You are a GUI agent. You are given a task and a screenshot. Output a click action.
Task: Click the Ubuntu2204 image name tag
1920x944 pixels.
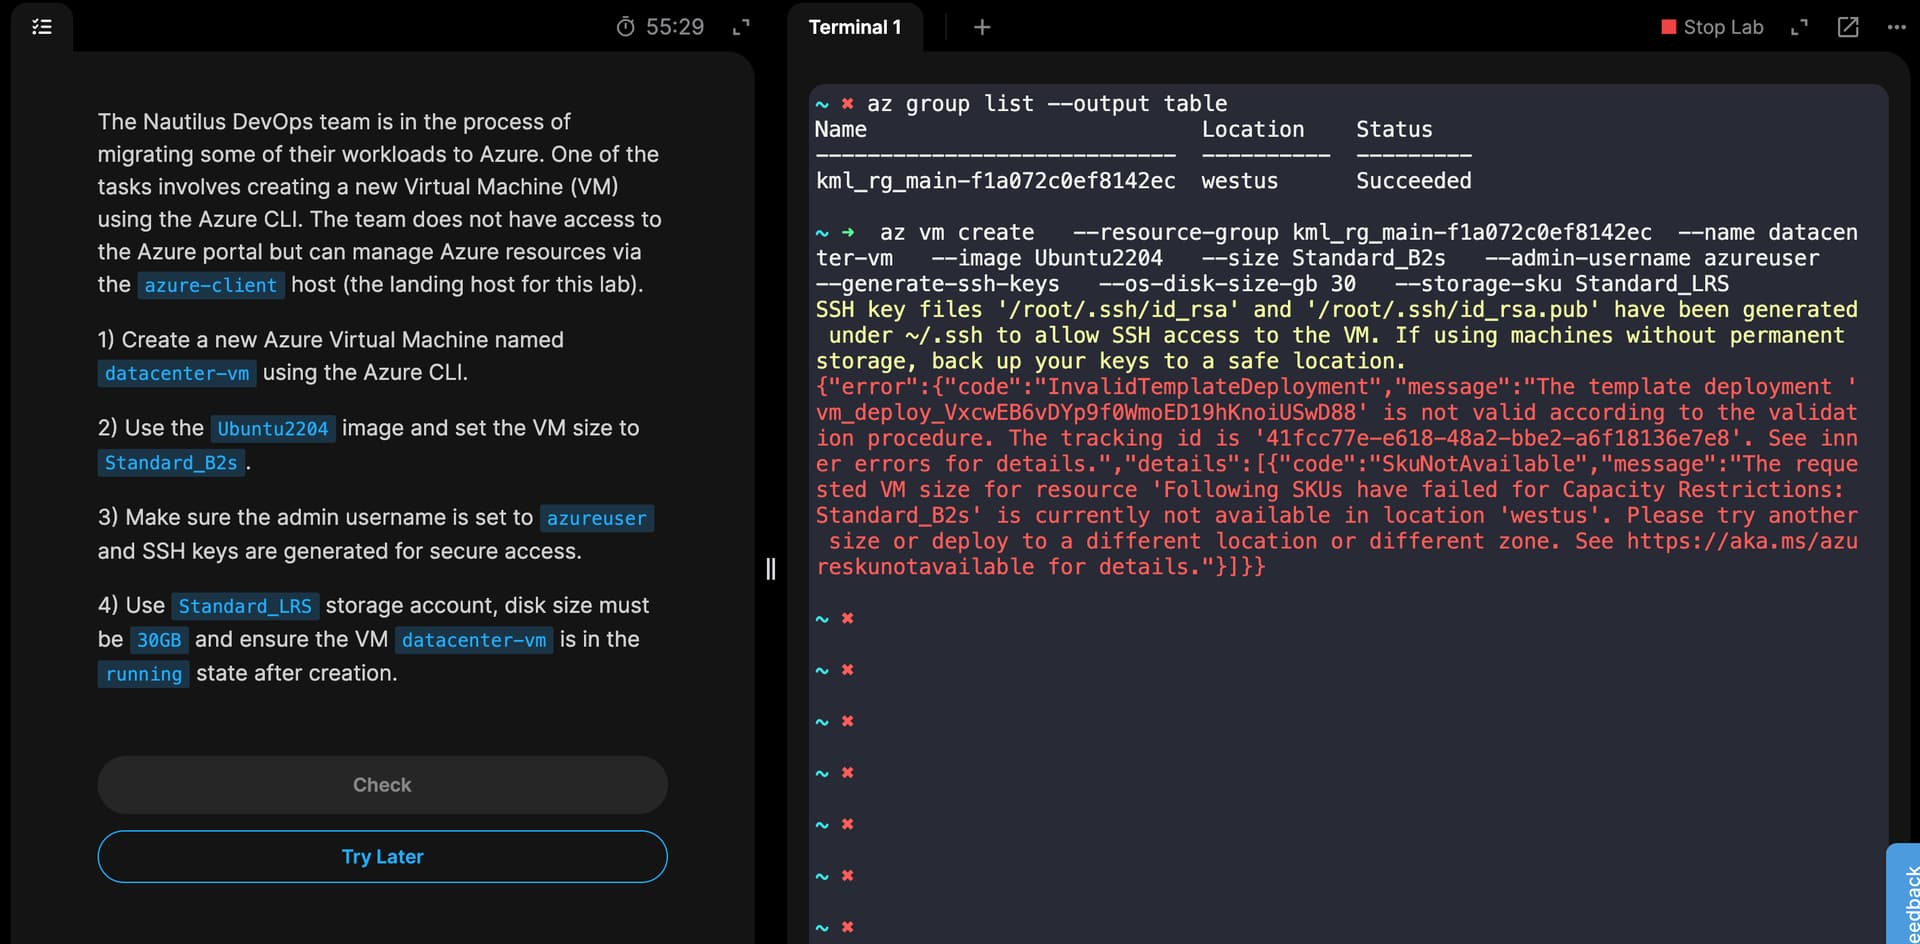tap(272, 429)
